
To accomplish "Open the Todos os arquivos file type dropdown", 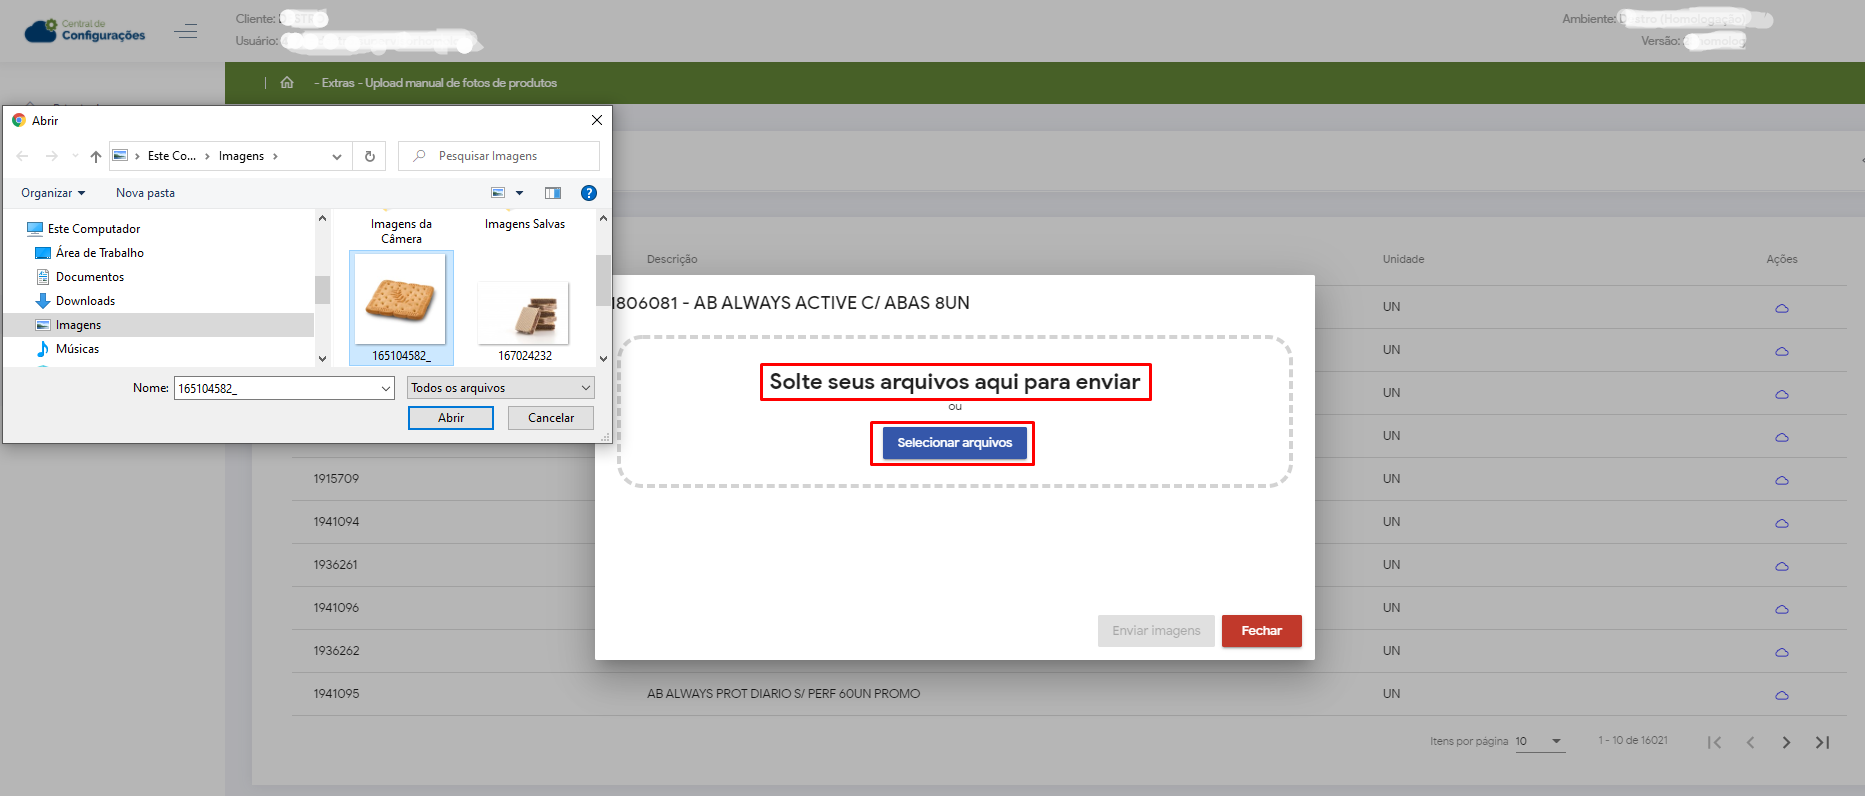I will pos(501,388).
